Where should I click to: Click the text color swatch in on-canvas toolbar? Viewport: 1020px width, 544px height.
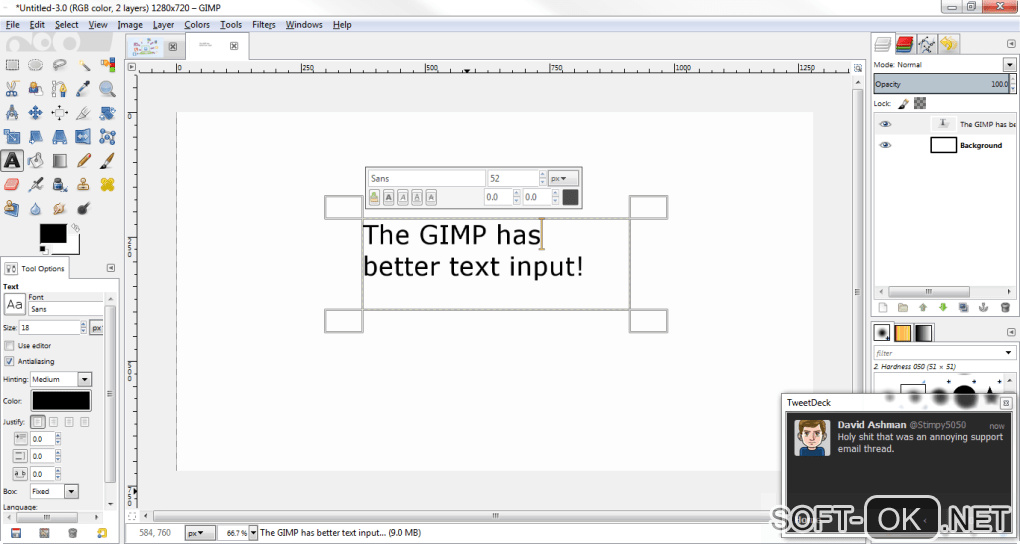click(570, 197)
